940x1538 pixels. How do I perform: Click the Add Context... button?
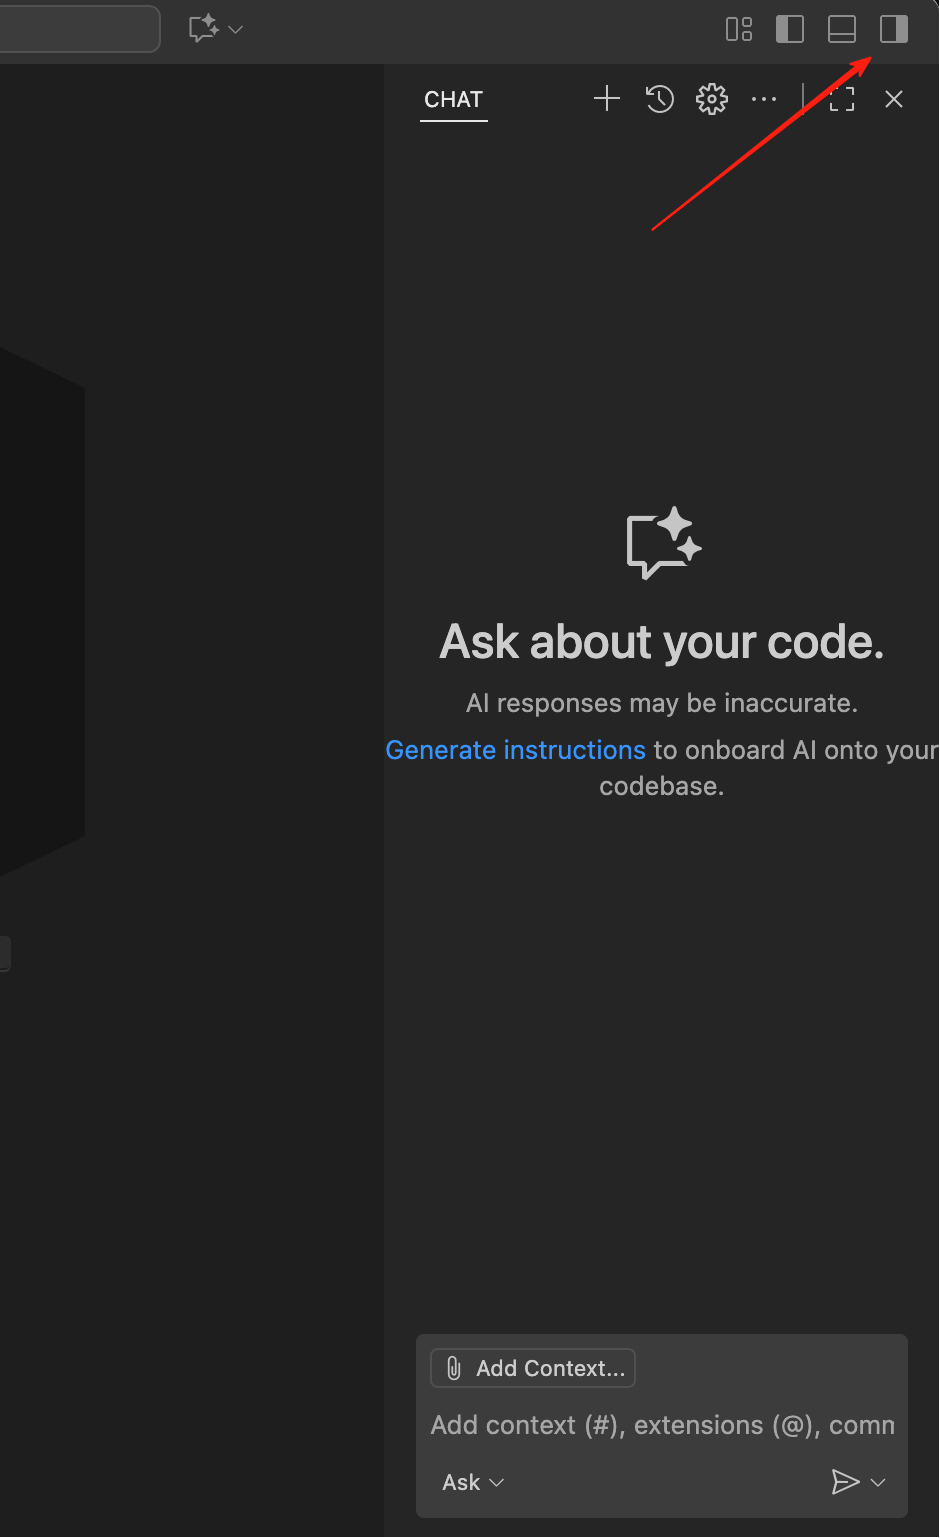533,1368
